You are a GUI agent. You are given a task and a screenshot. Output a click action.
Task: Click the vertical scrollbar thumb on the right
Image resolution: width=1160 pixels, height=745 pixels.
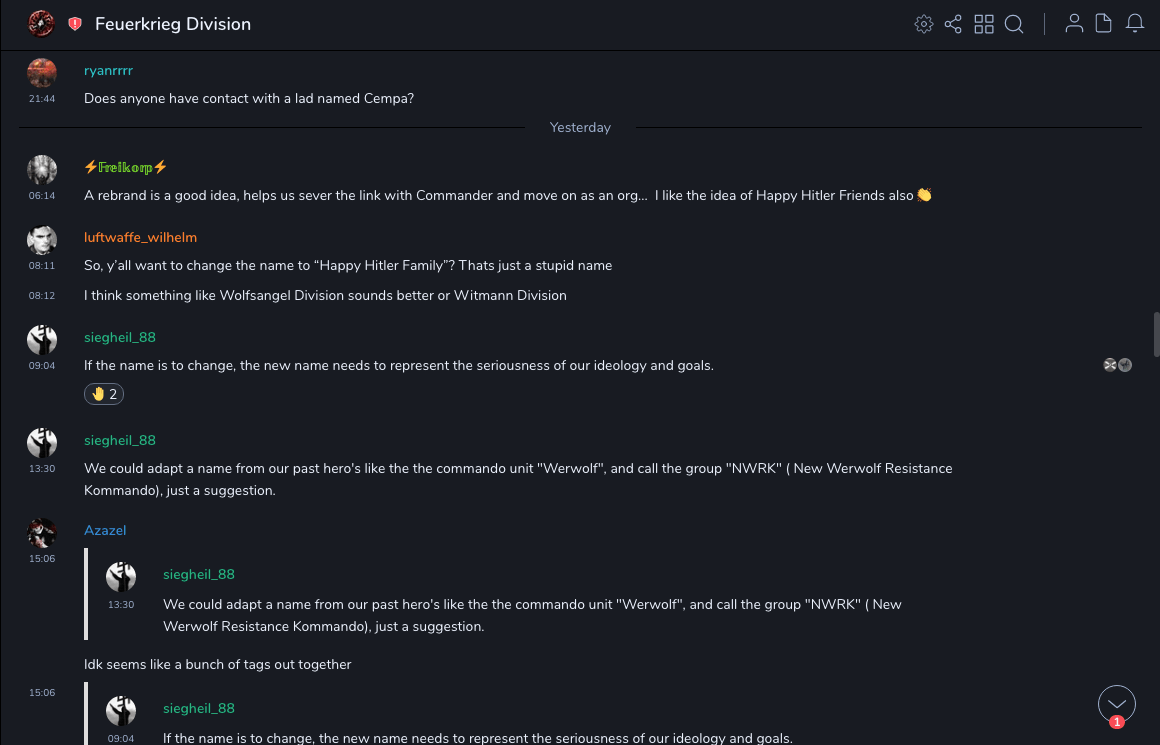click(1156, 335)
